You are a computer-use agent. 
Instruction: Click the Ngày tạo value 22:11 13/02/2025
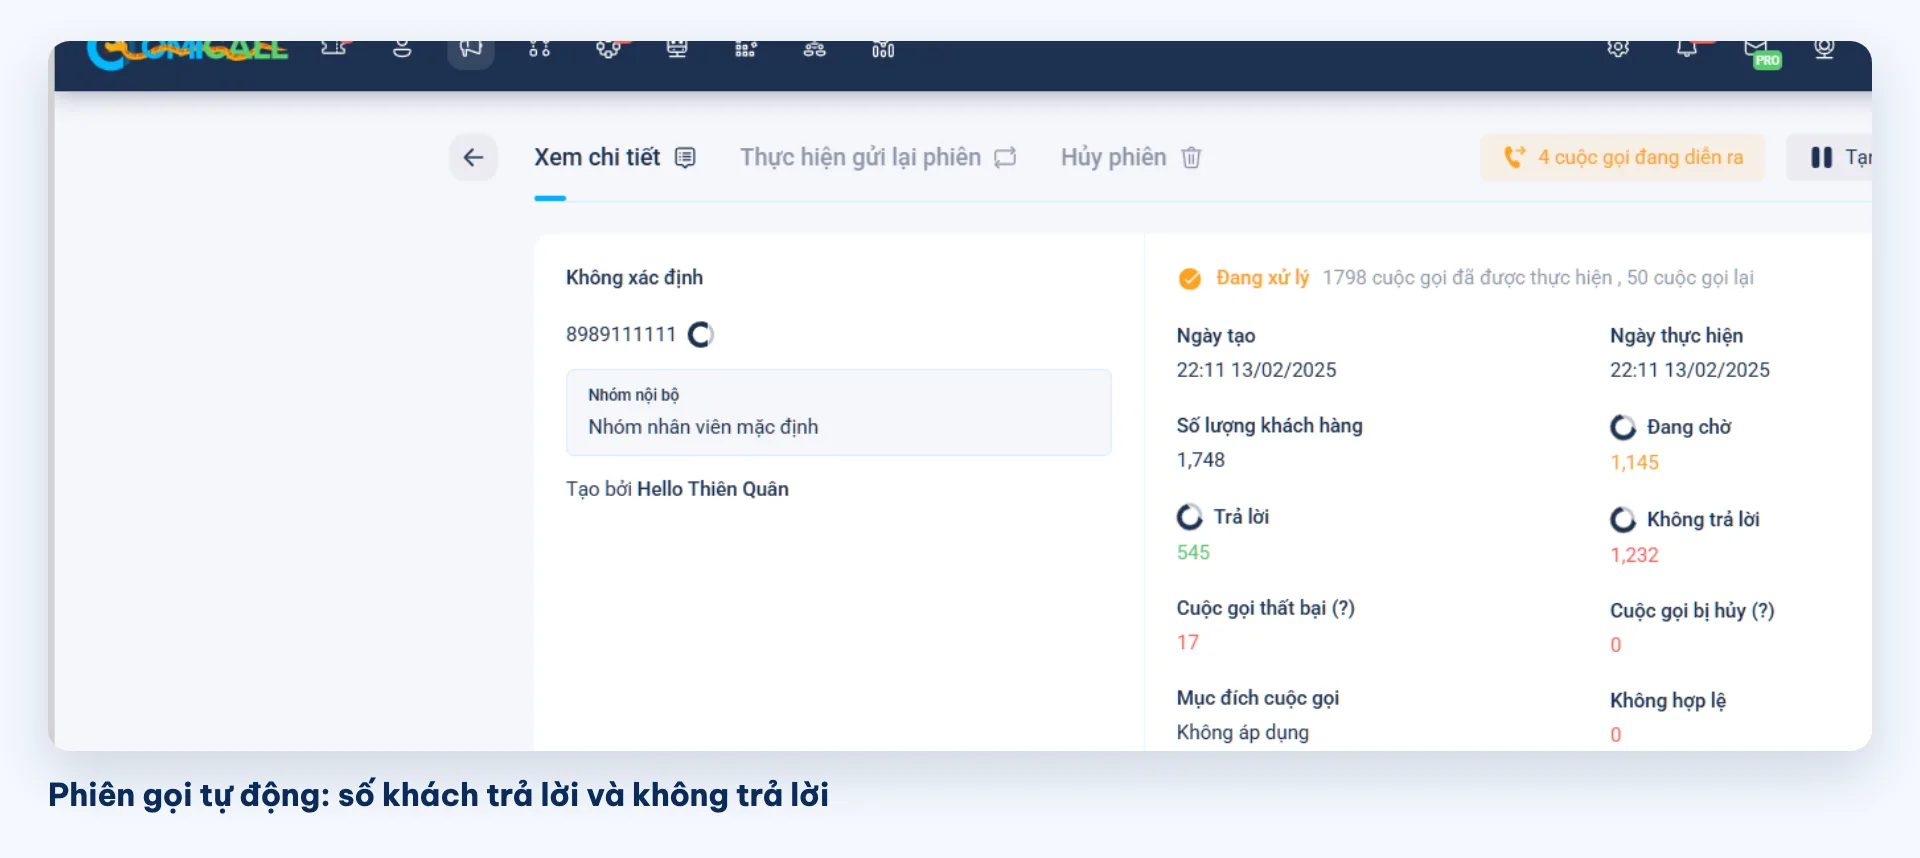[1256, 369]
